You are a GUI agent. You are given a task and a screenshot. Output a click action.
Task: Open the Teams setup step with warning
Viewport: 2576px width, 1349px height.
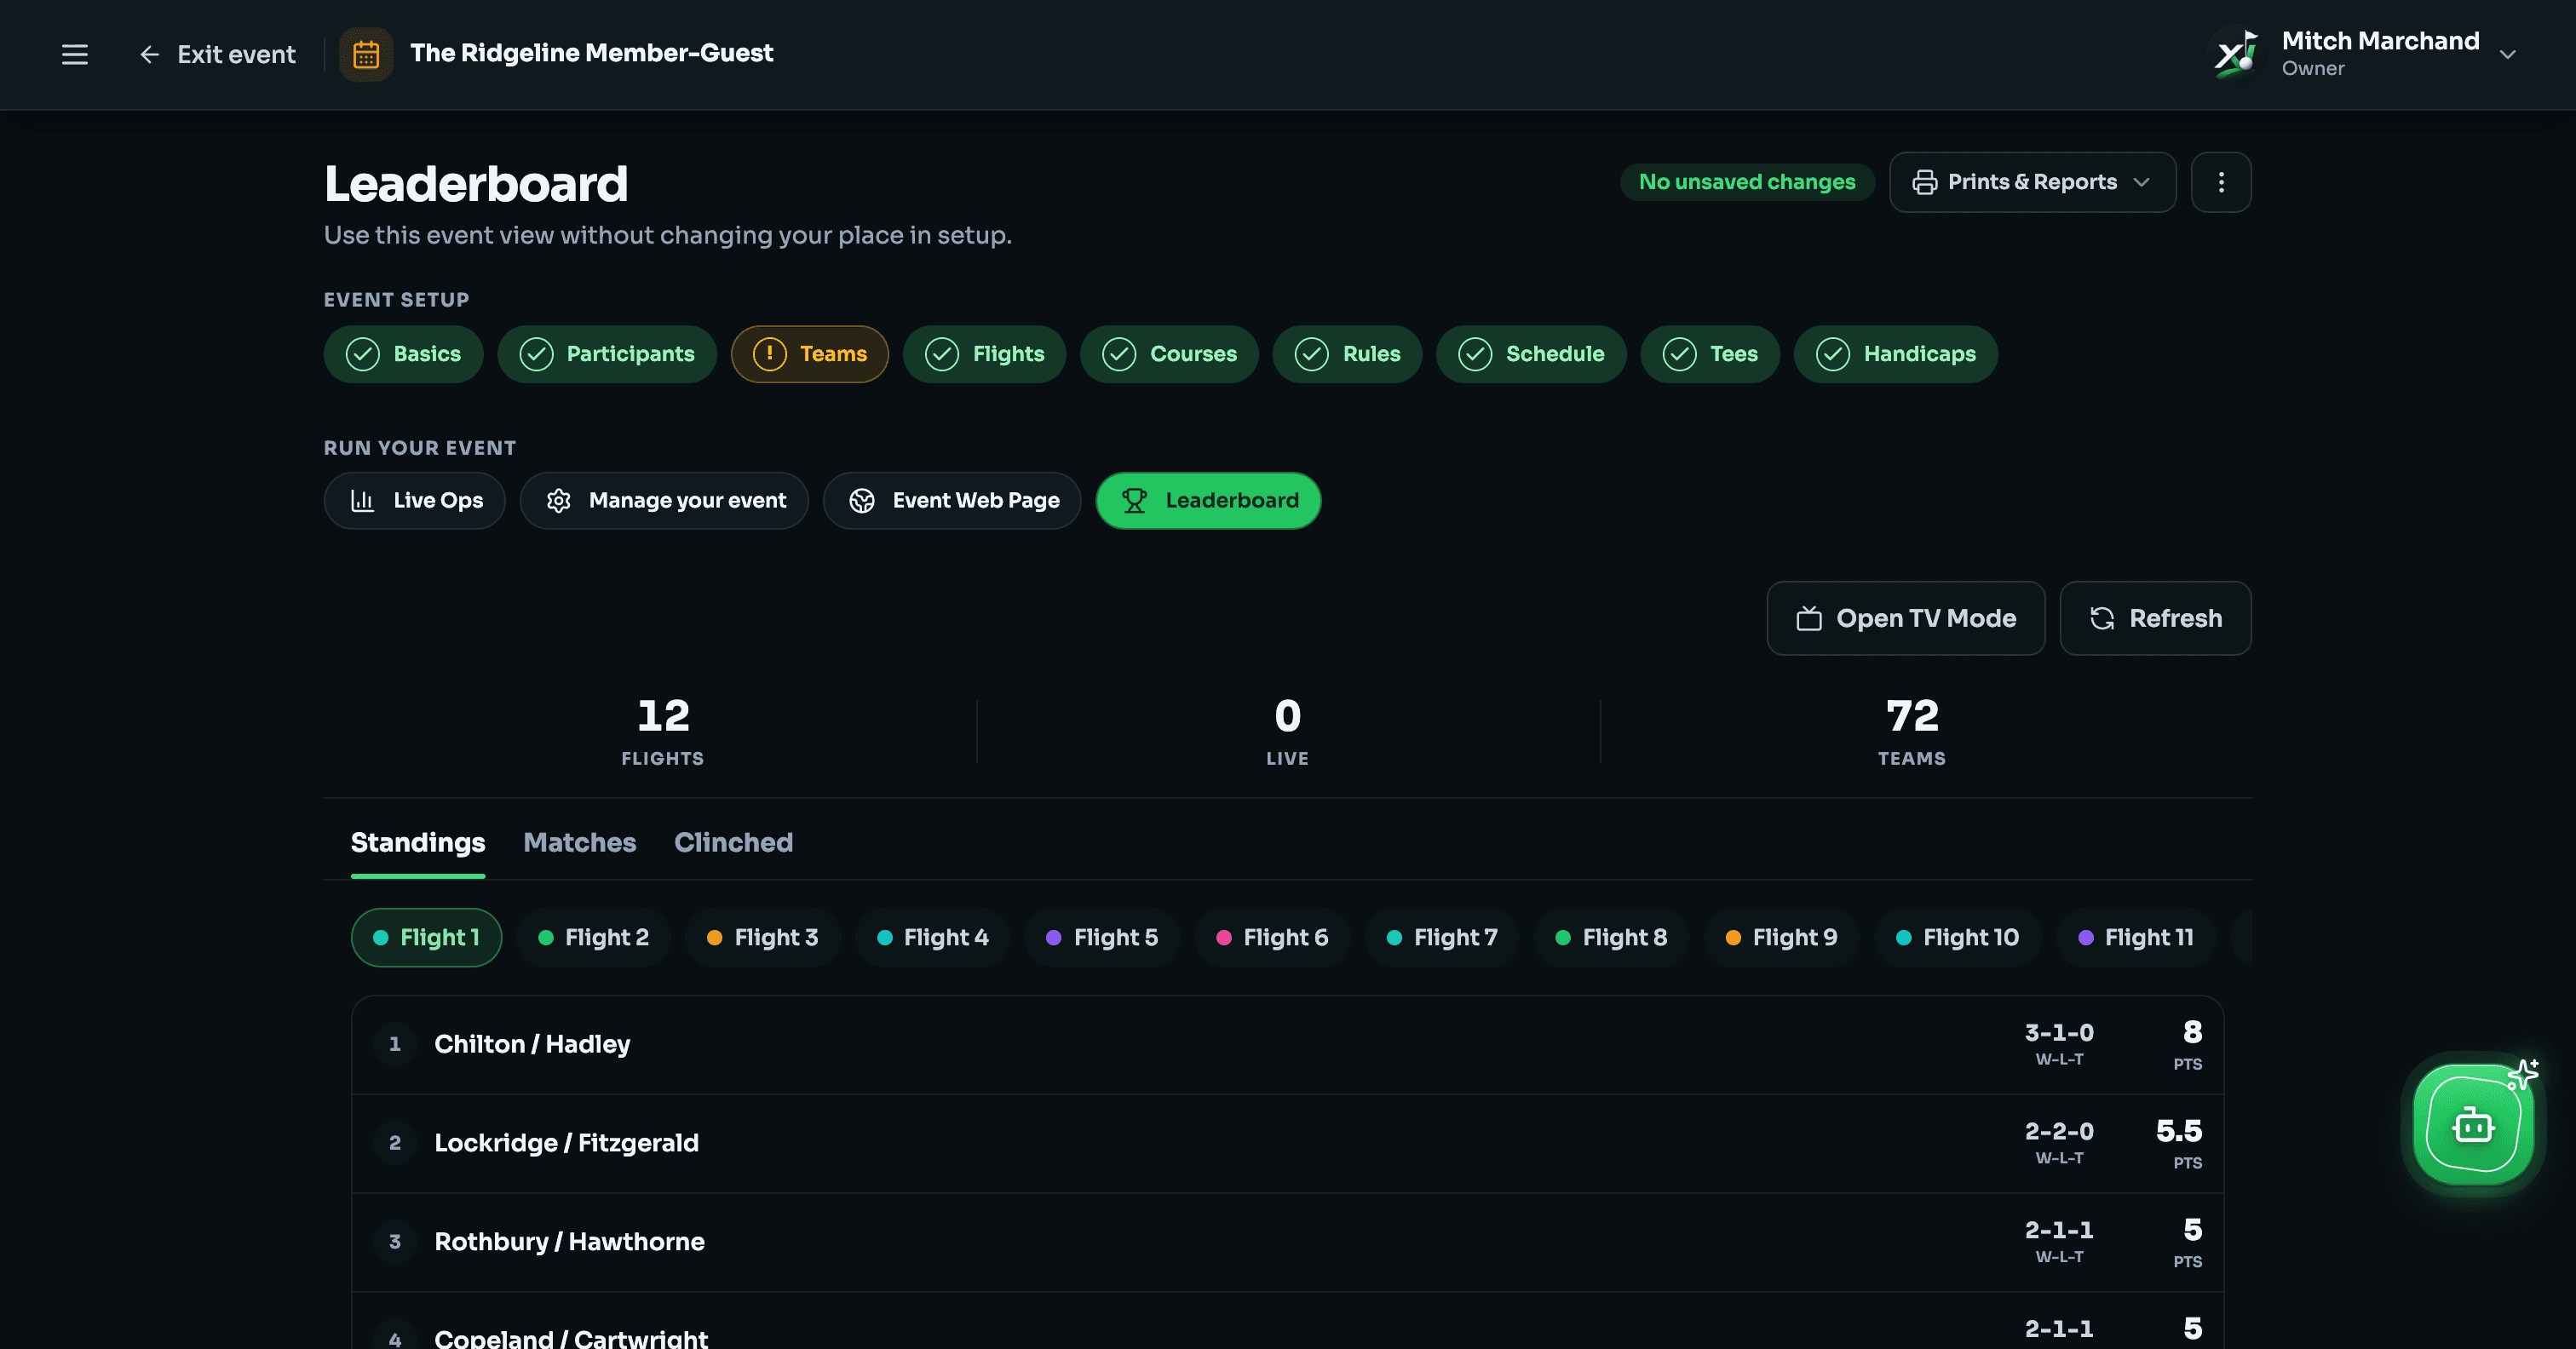pyautogui.click(x=810, y=354)
